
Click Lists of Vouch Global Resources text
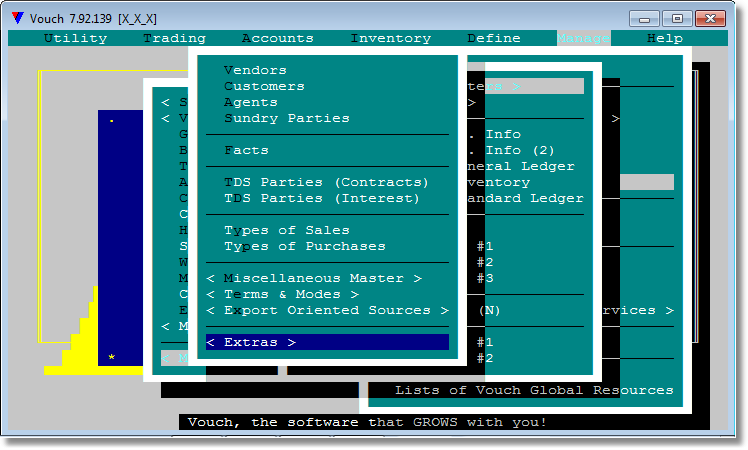[534, 390]
